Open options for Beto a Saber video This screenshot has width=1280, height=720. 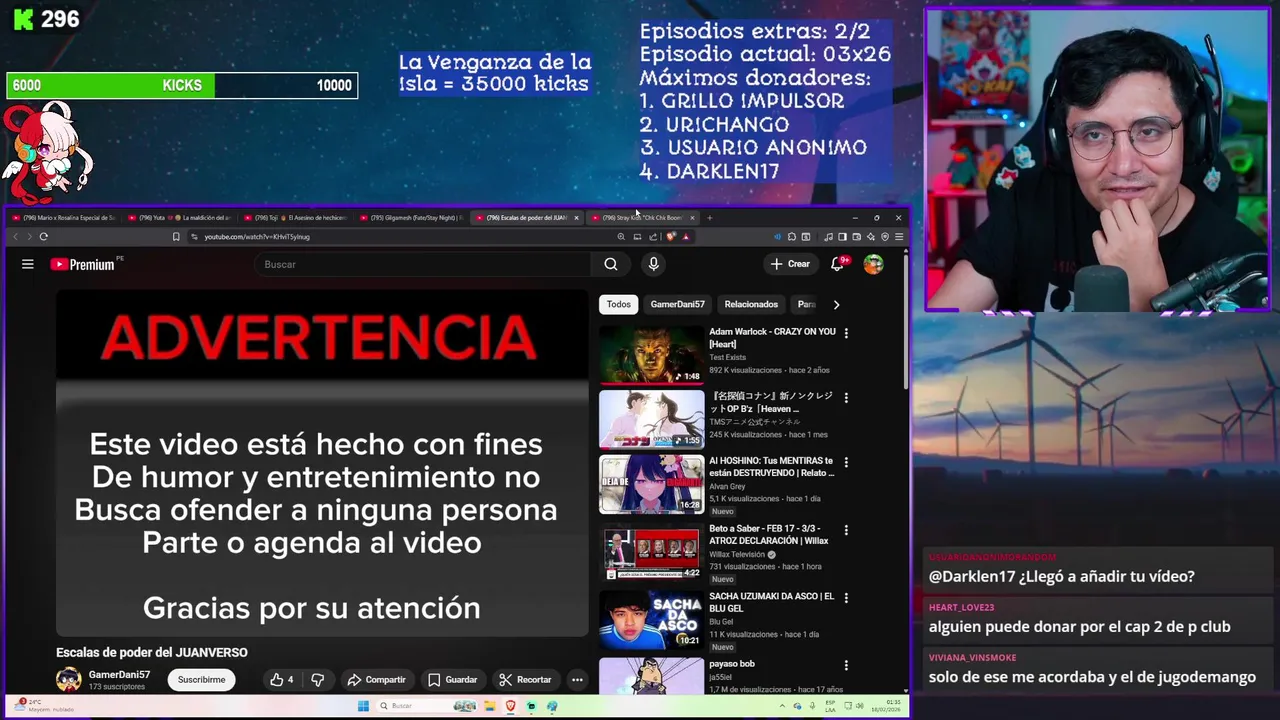coord(846,530)
